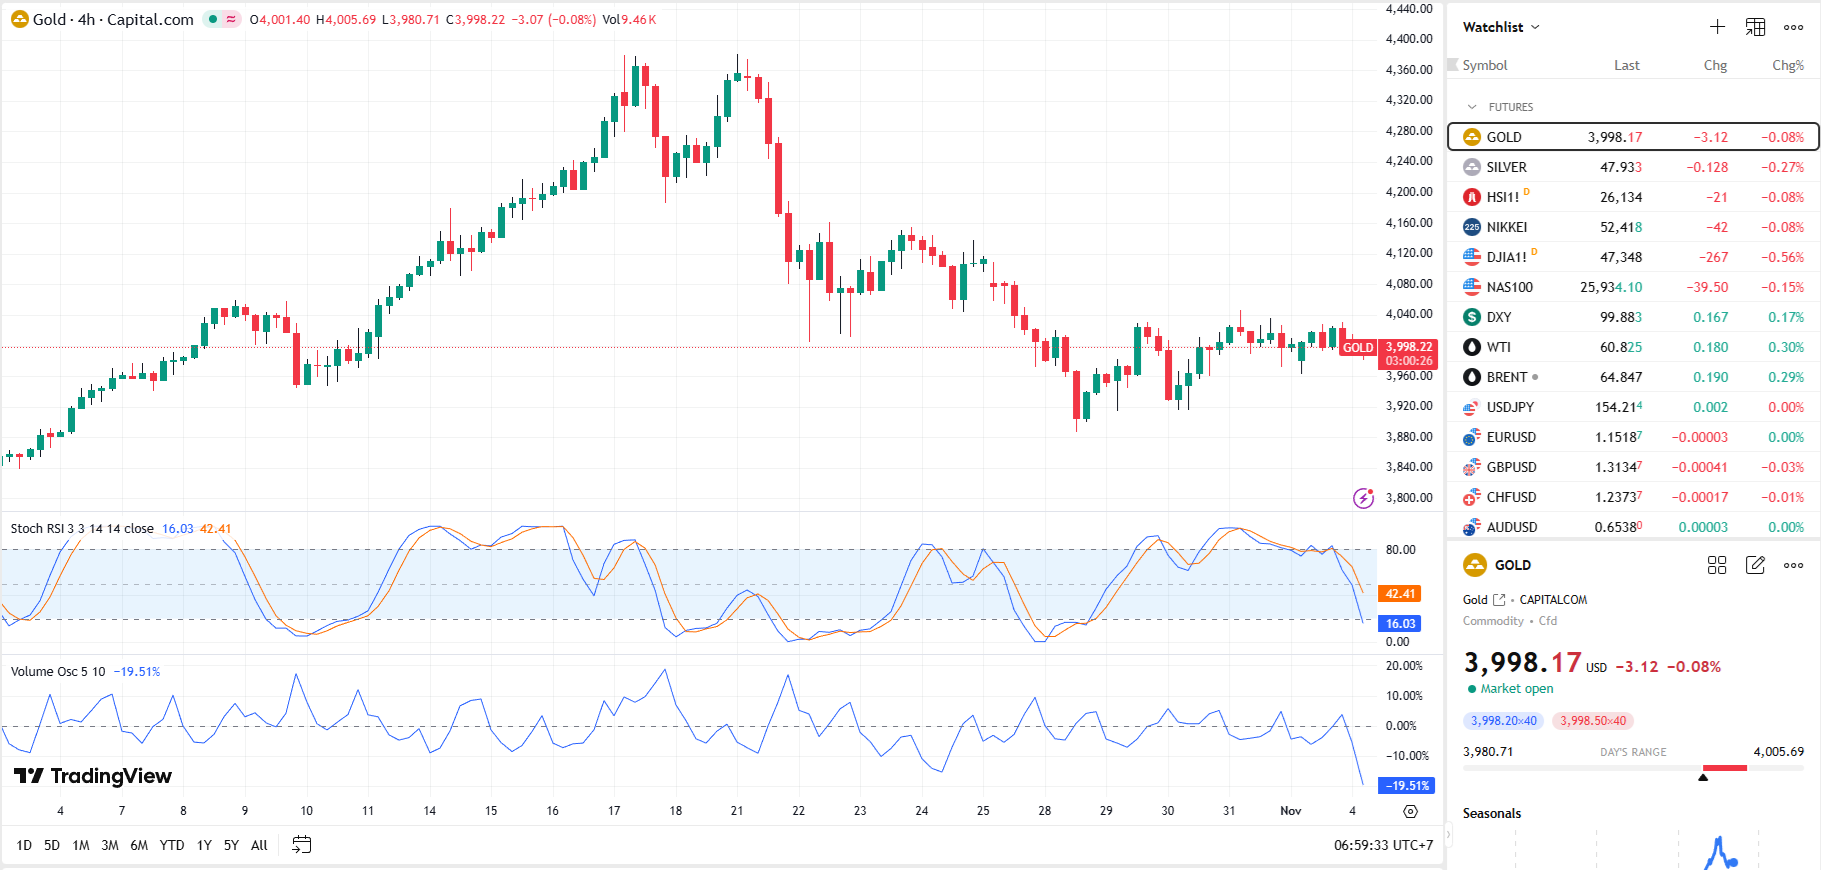Click the pink data-mode indicator in chart header

[x=232, y=19]
